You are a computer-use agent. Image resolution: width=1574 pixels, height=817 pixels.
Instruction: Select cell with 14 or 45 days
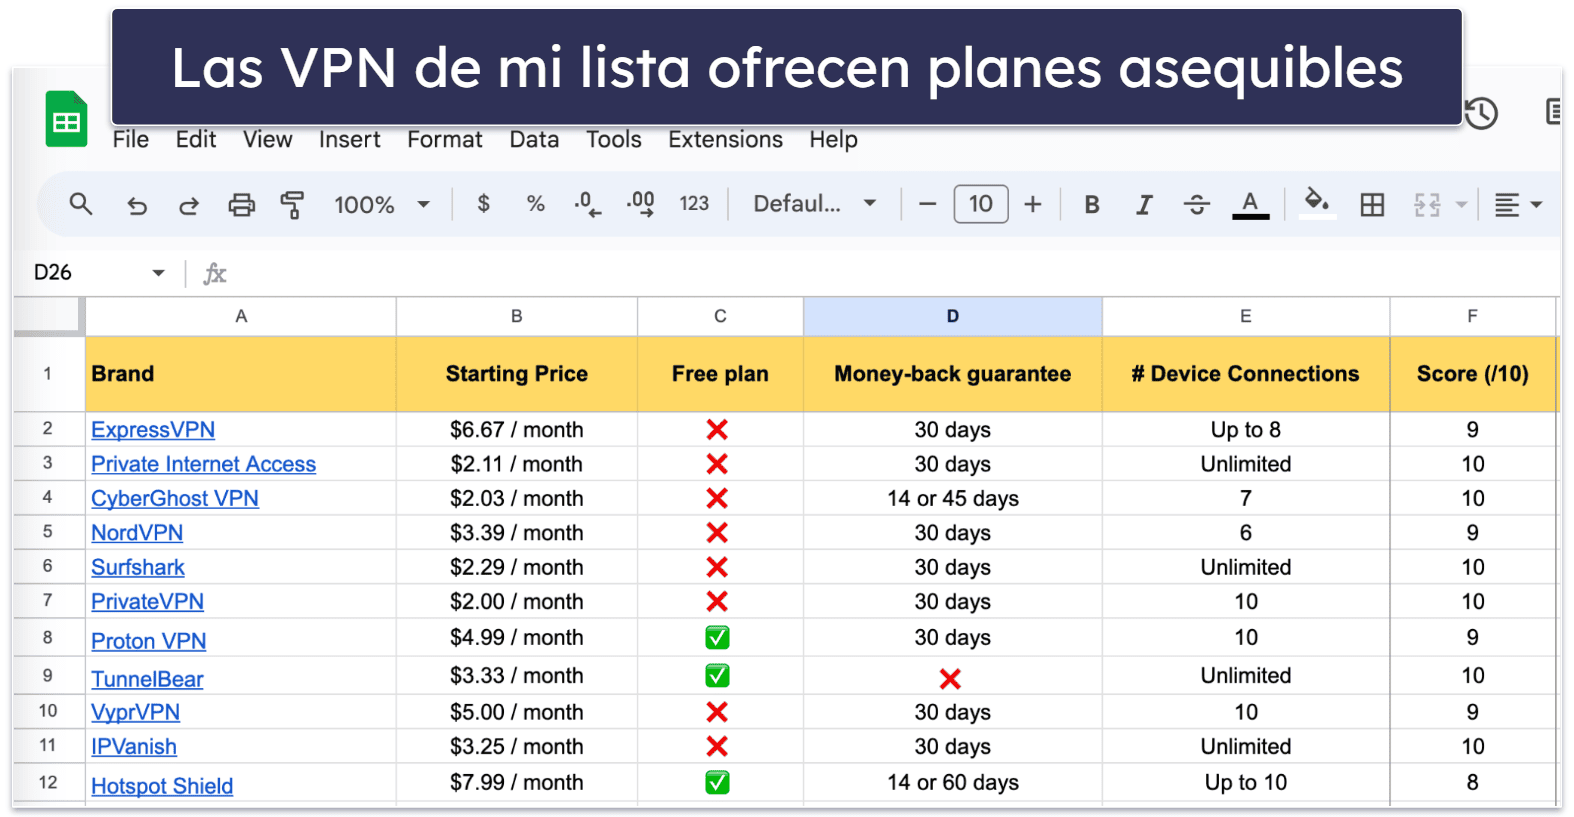952,498
